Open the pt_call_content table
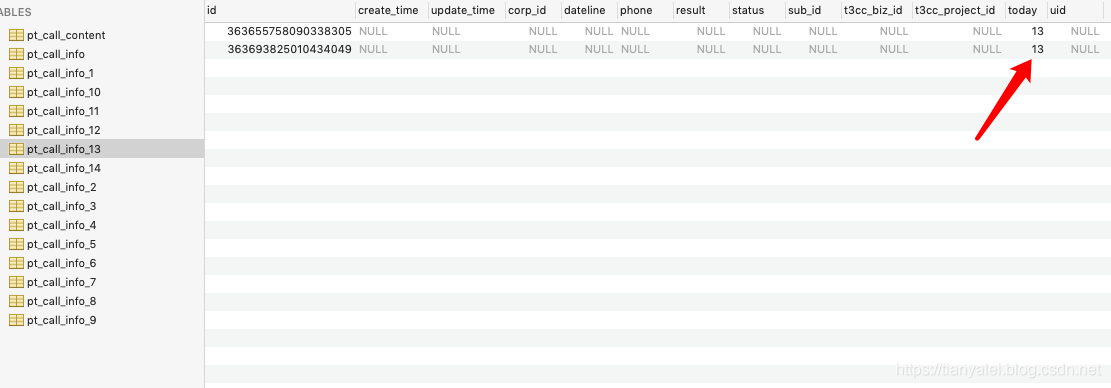 coord(67,35)
